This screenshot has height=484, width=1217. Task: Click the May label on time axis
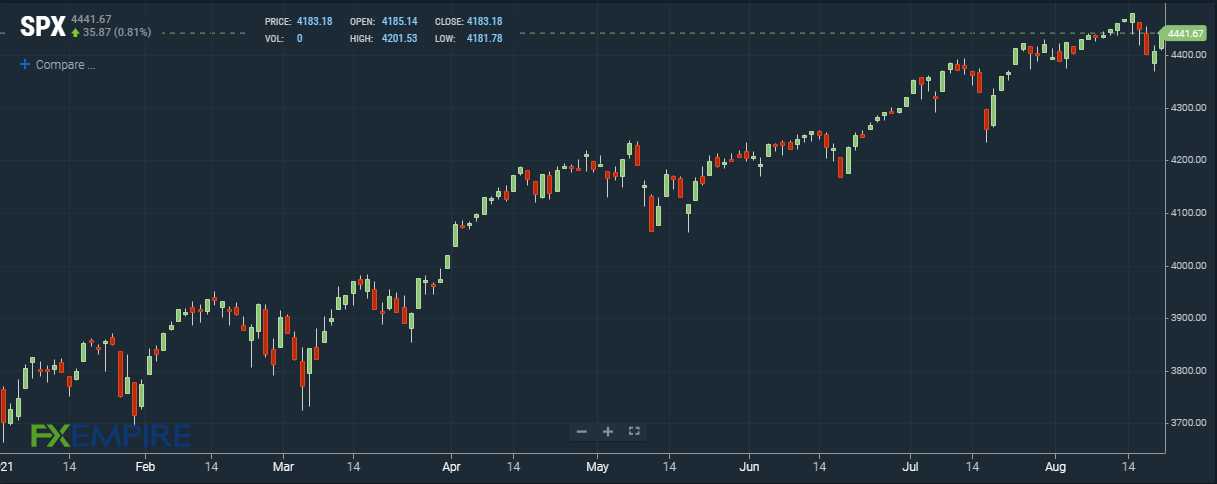tap(598, 466)
